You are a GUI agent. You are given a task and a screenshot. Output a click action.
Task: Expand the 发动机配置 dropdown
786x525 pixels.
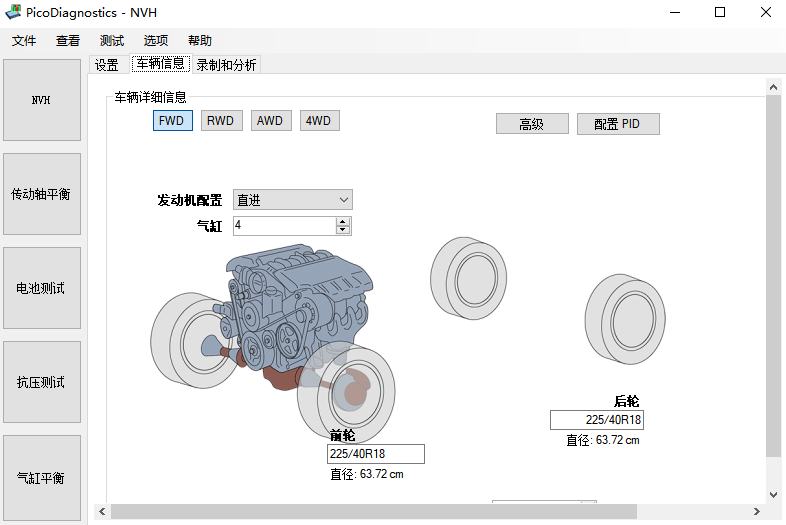(293, 200)
